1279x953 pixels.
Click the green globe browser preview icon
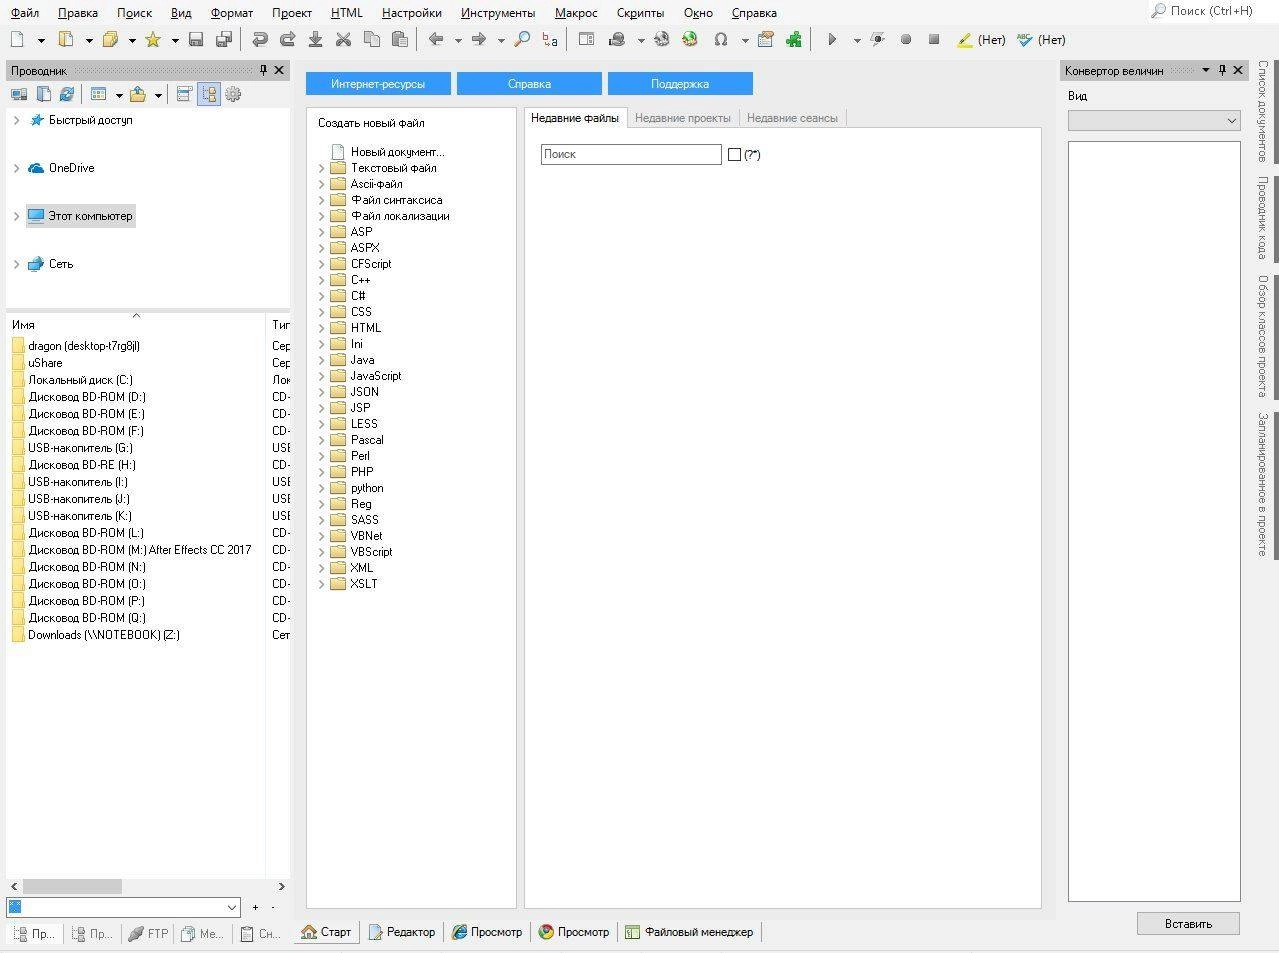pyautogui.click(x=689, y=39)
